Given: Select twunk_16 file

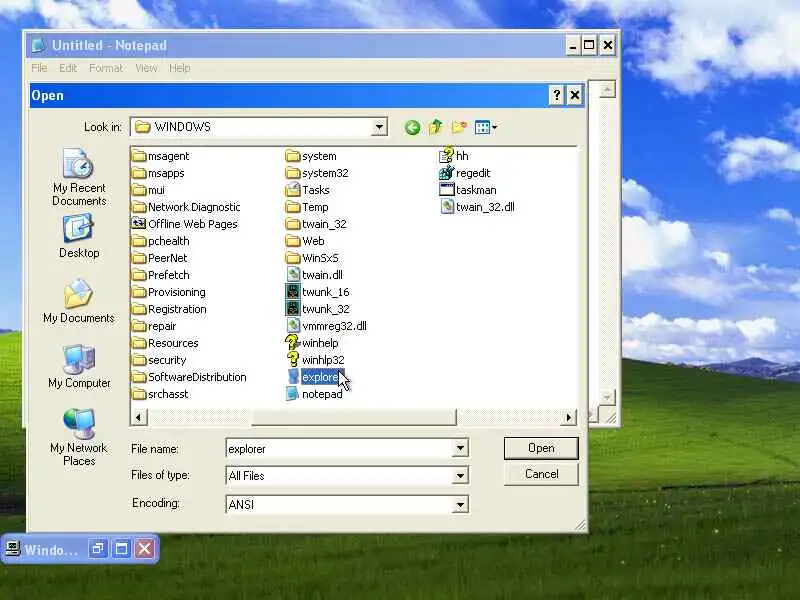Looking at the screenshot, I should [x=317, y=292].
